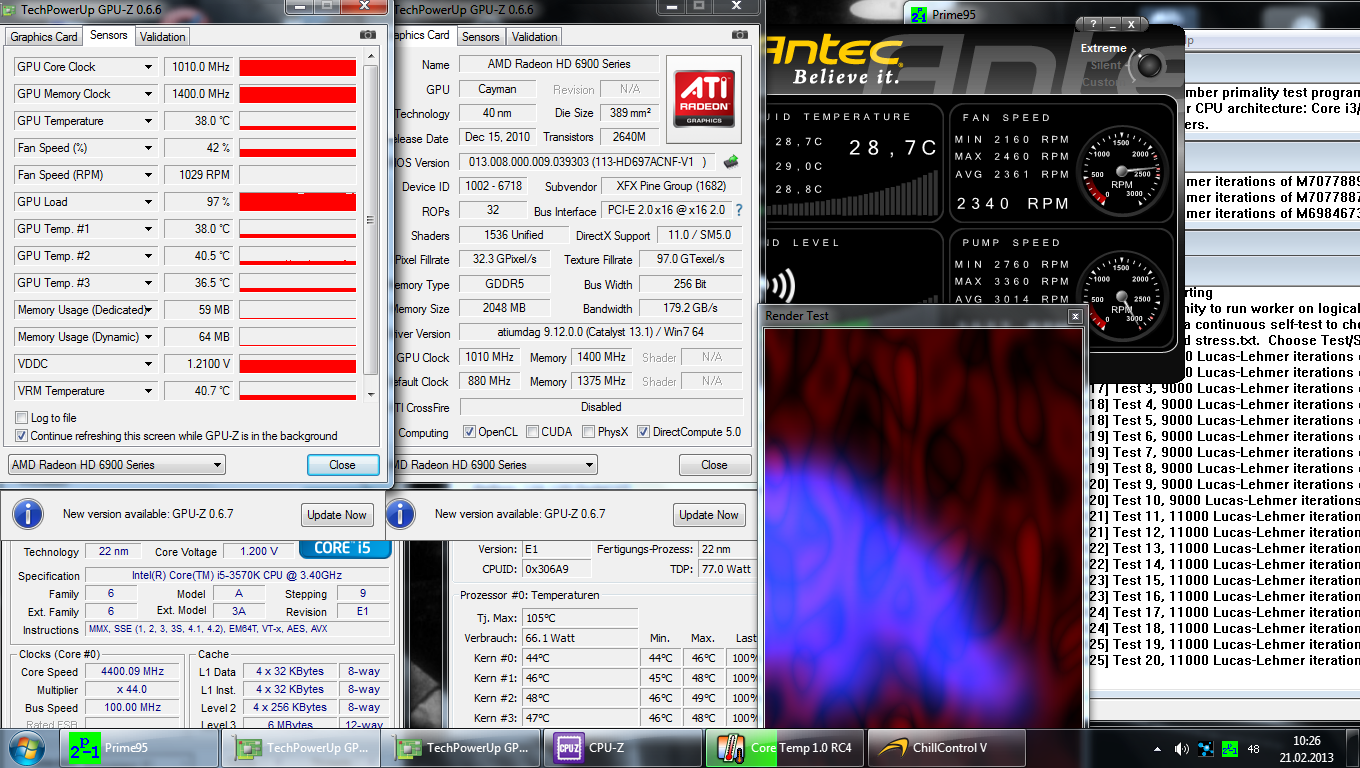Expand the GPU Core Clock sensor dropdown
The width and height of the screenshot is (1360, 768).
click(x=148, y=67)
